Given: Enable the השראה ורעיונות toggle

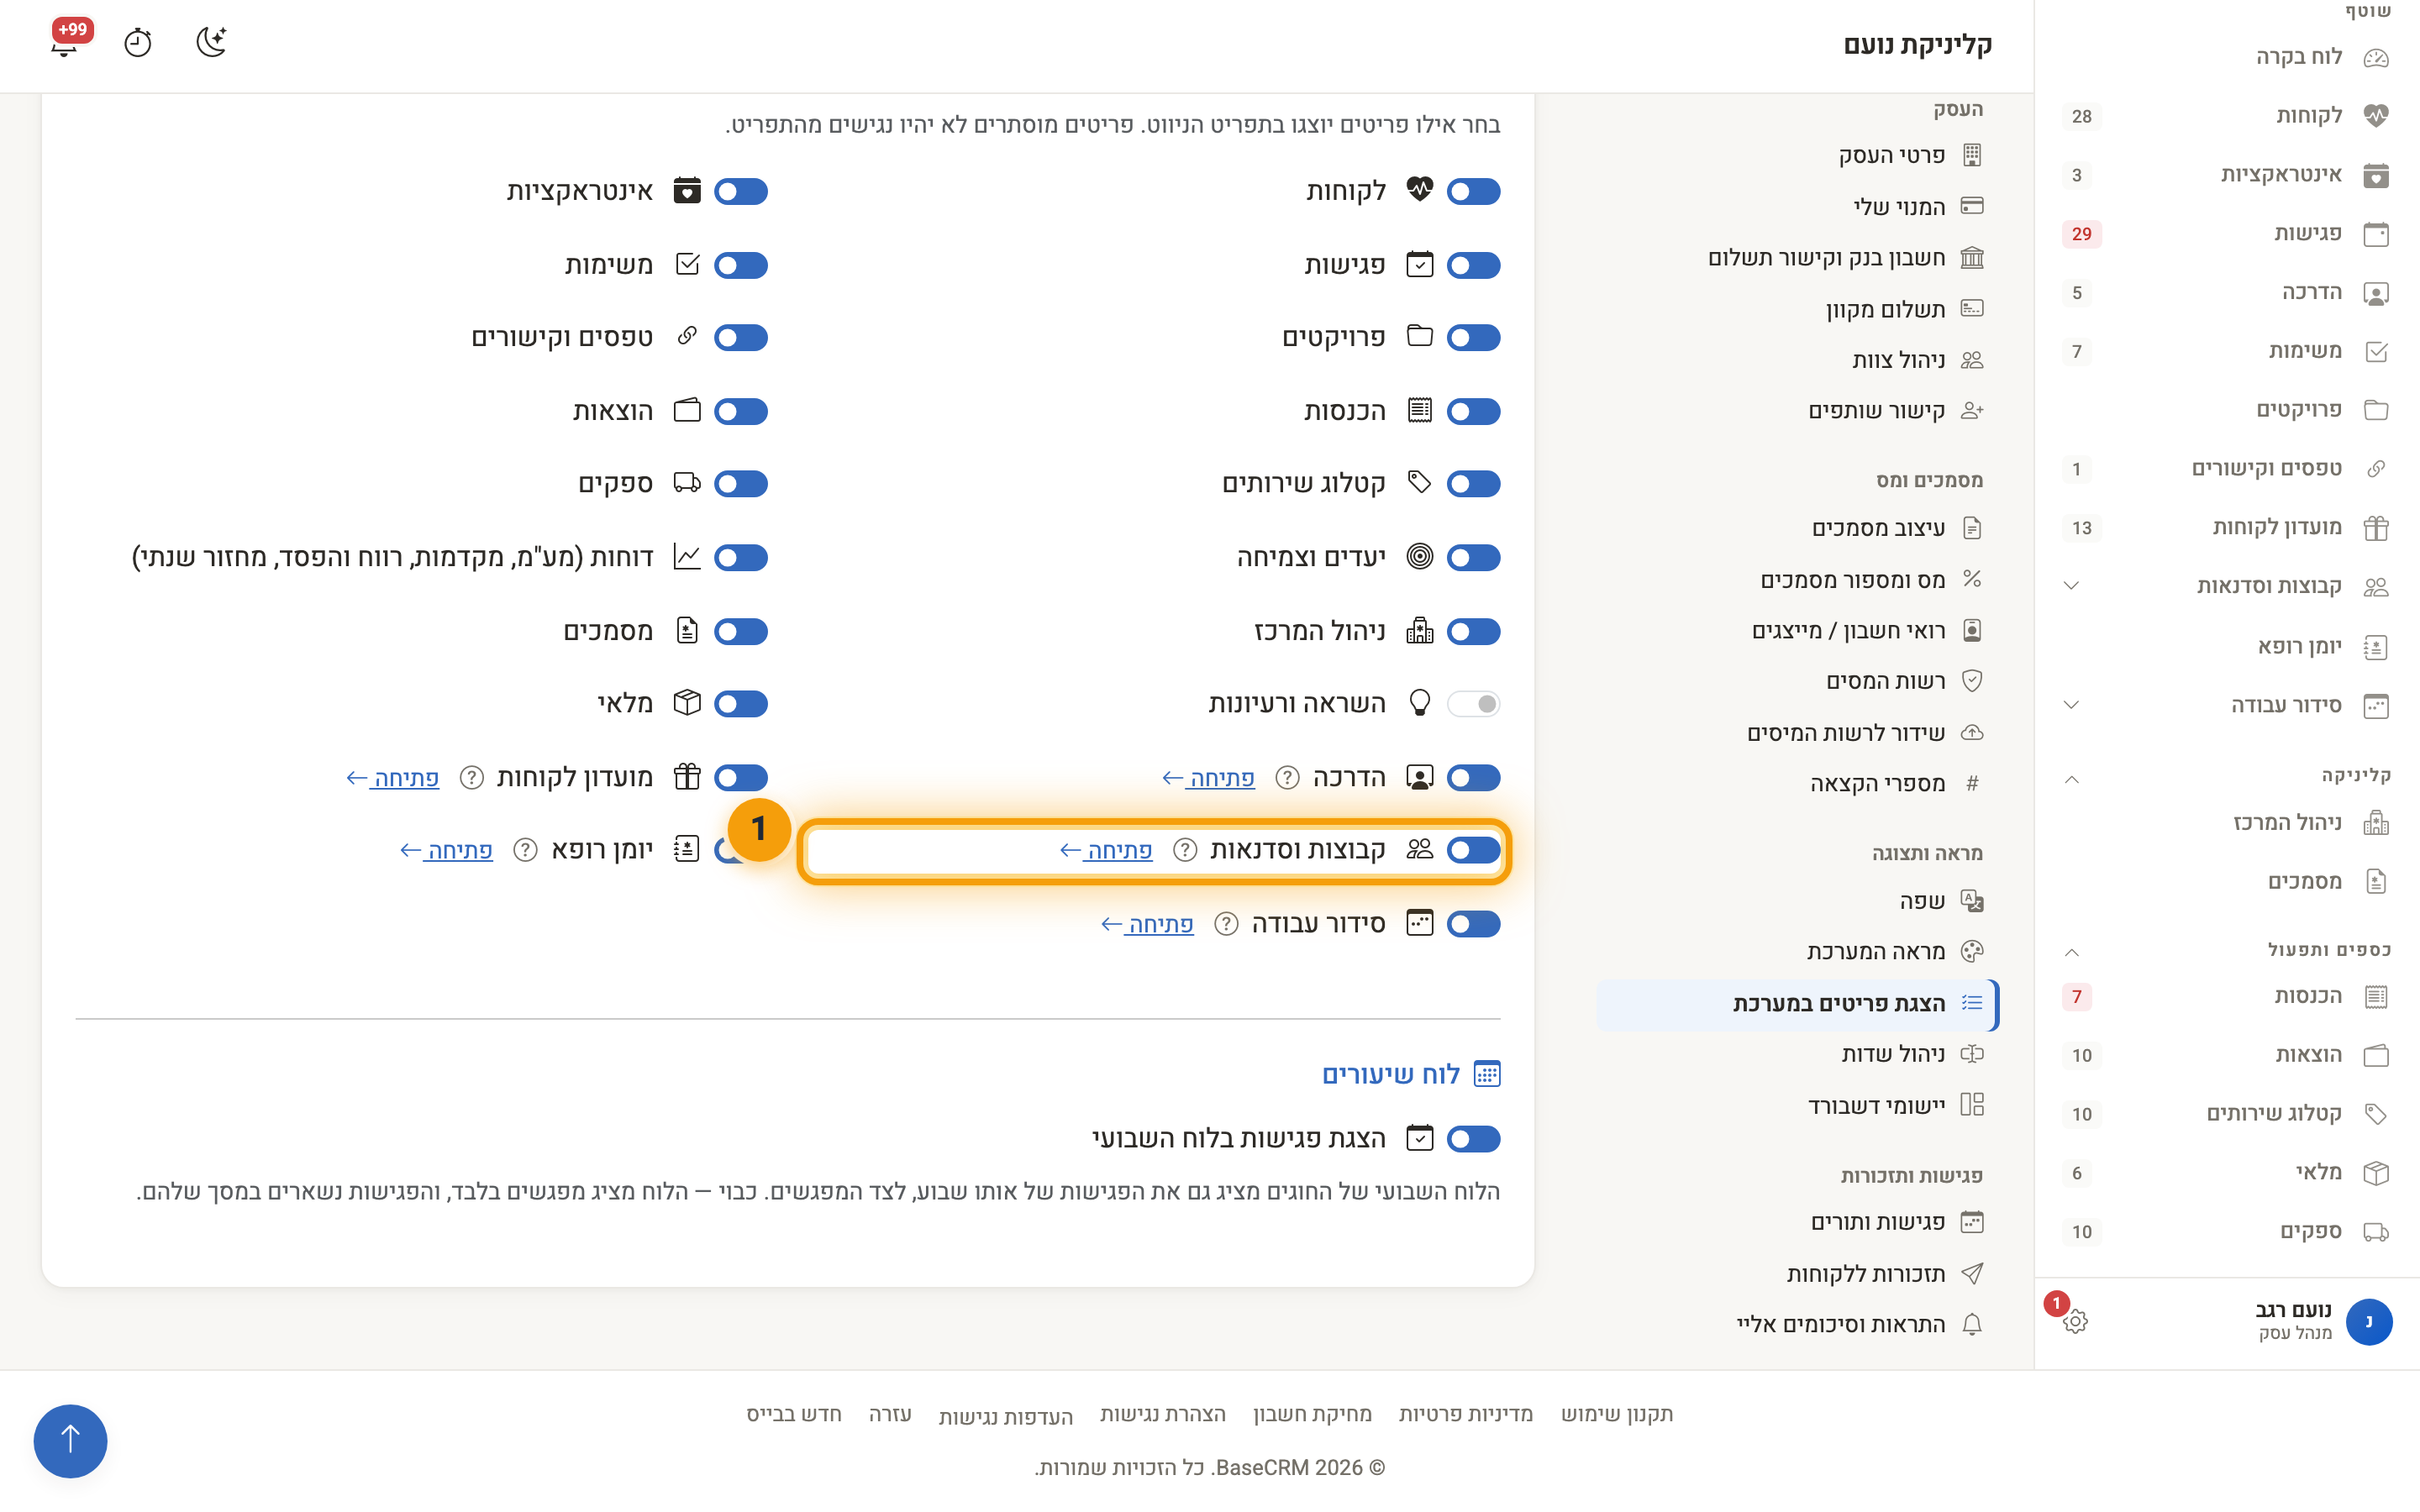Looking at the screenshot, I should coord(1474,704).
